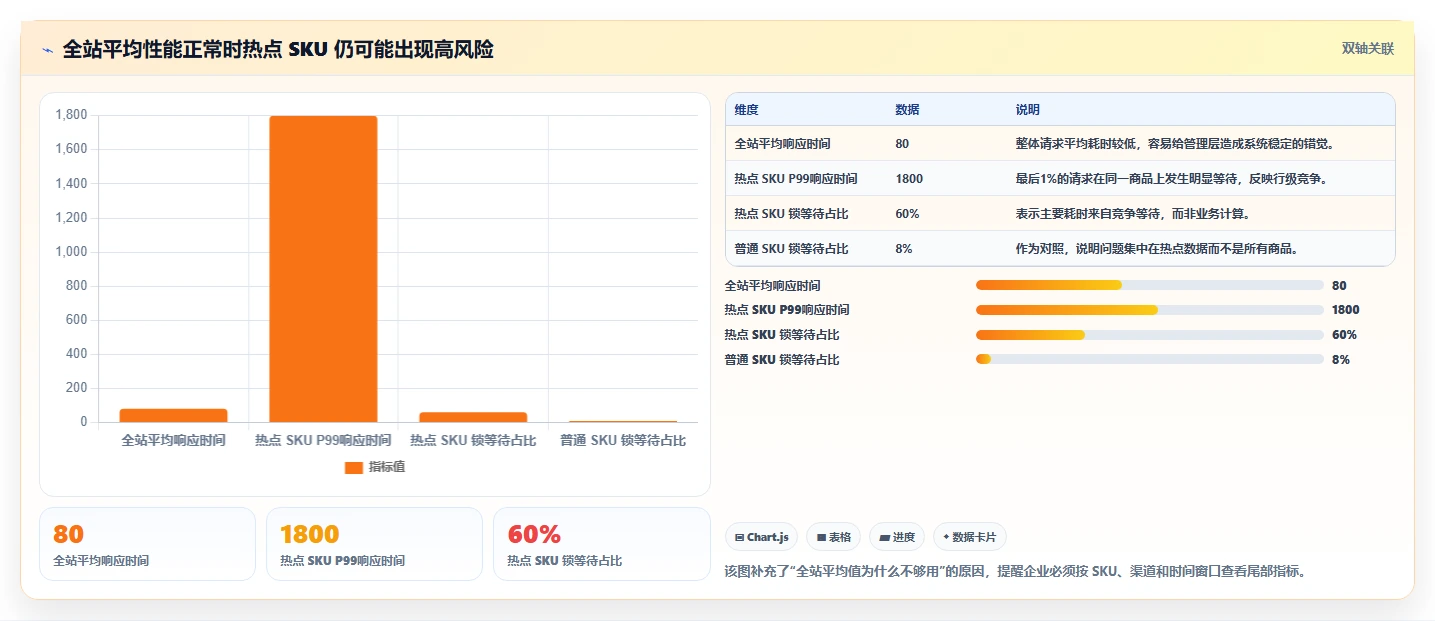Select the 进度 tag chip
Viewport: 1435px width, 621px height.
coord(897,537)
